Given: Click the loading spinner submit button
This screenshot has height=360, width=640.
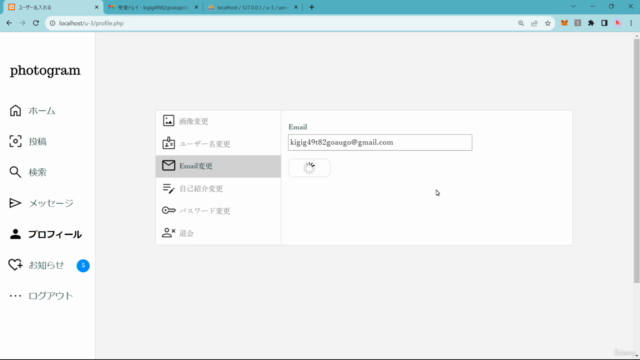Looking at the screenshot, I should pyautogui.click(x=309, y=168).
